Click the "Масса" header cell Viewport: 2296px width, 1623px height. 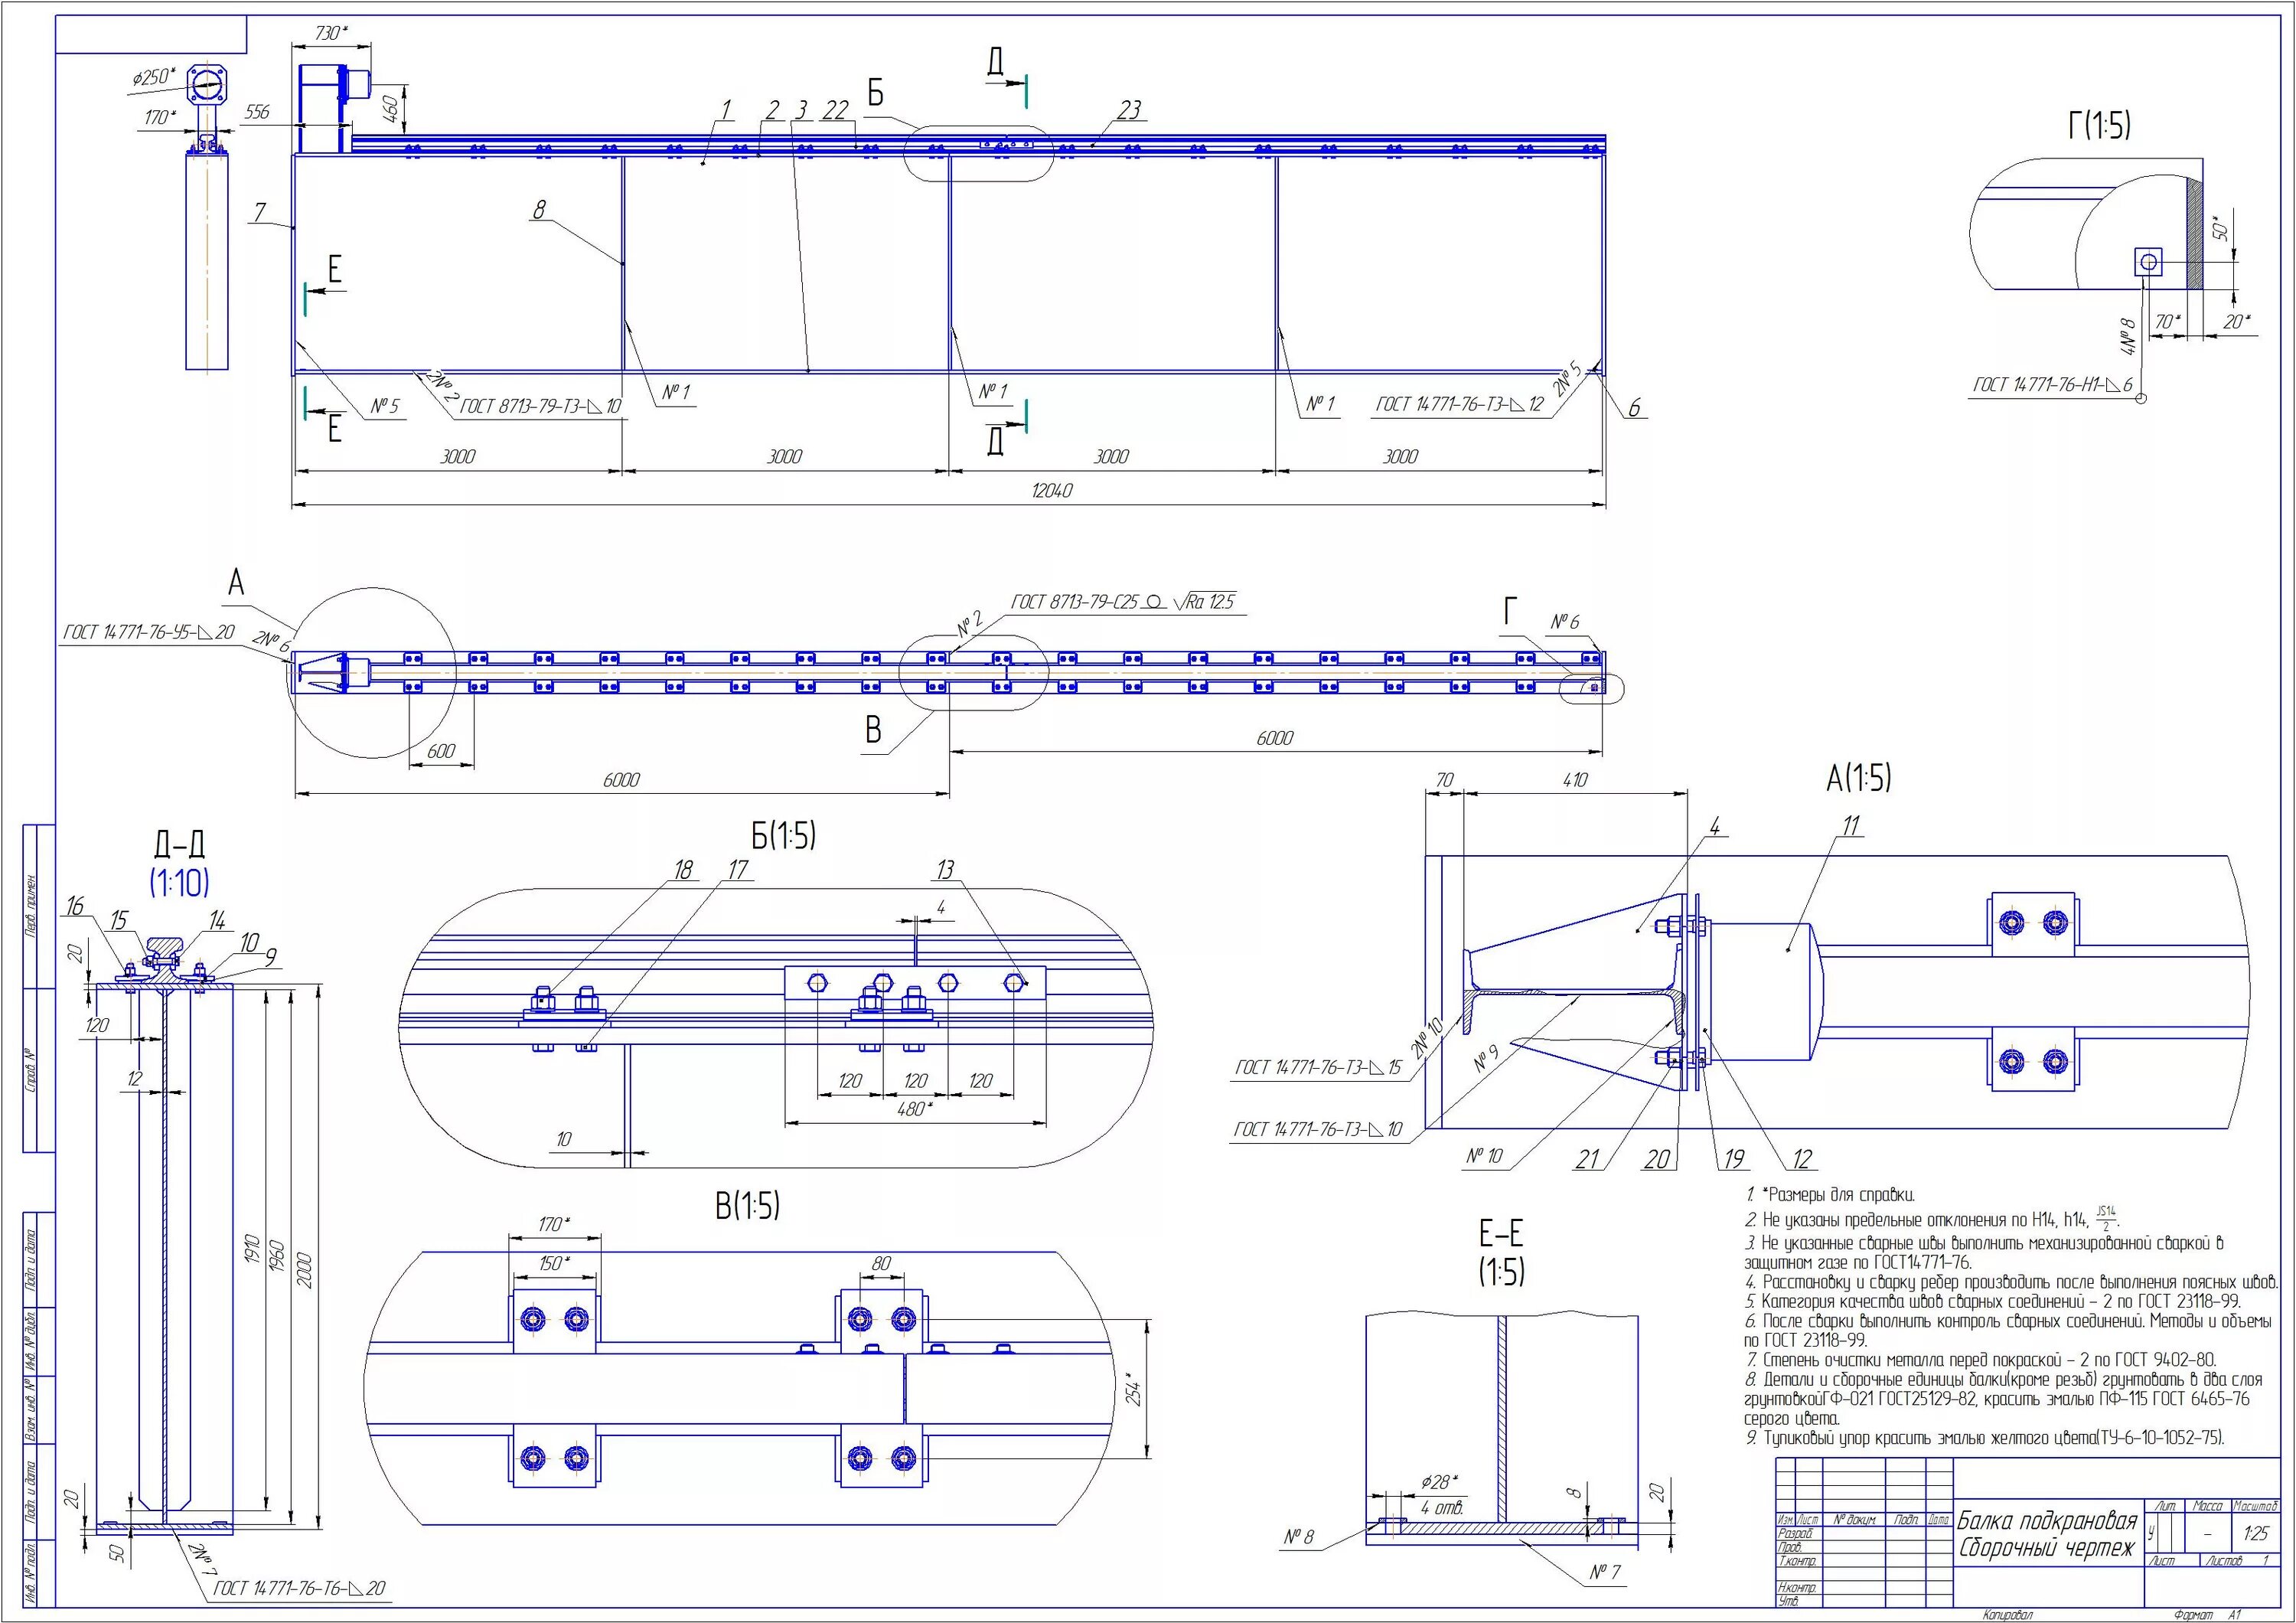point(2207,1505)
